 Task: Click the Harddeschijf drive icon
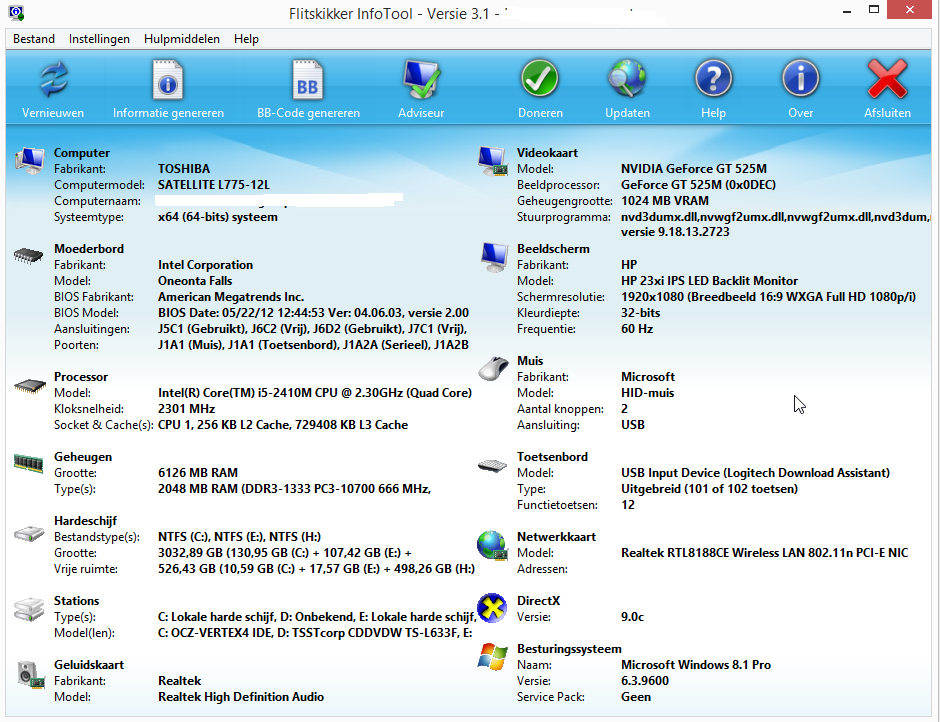29,533
